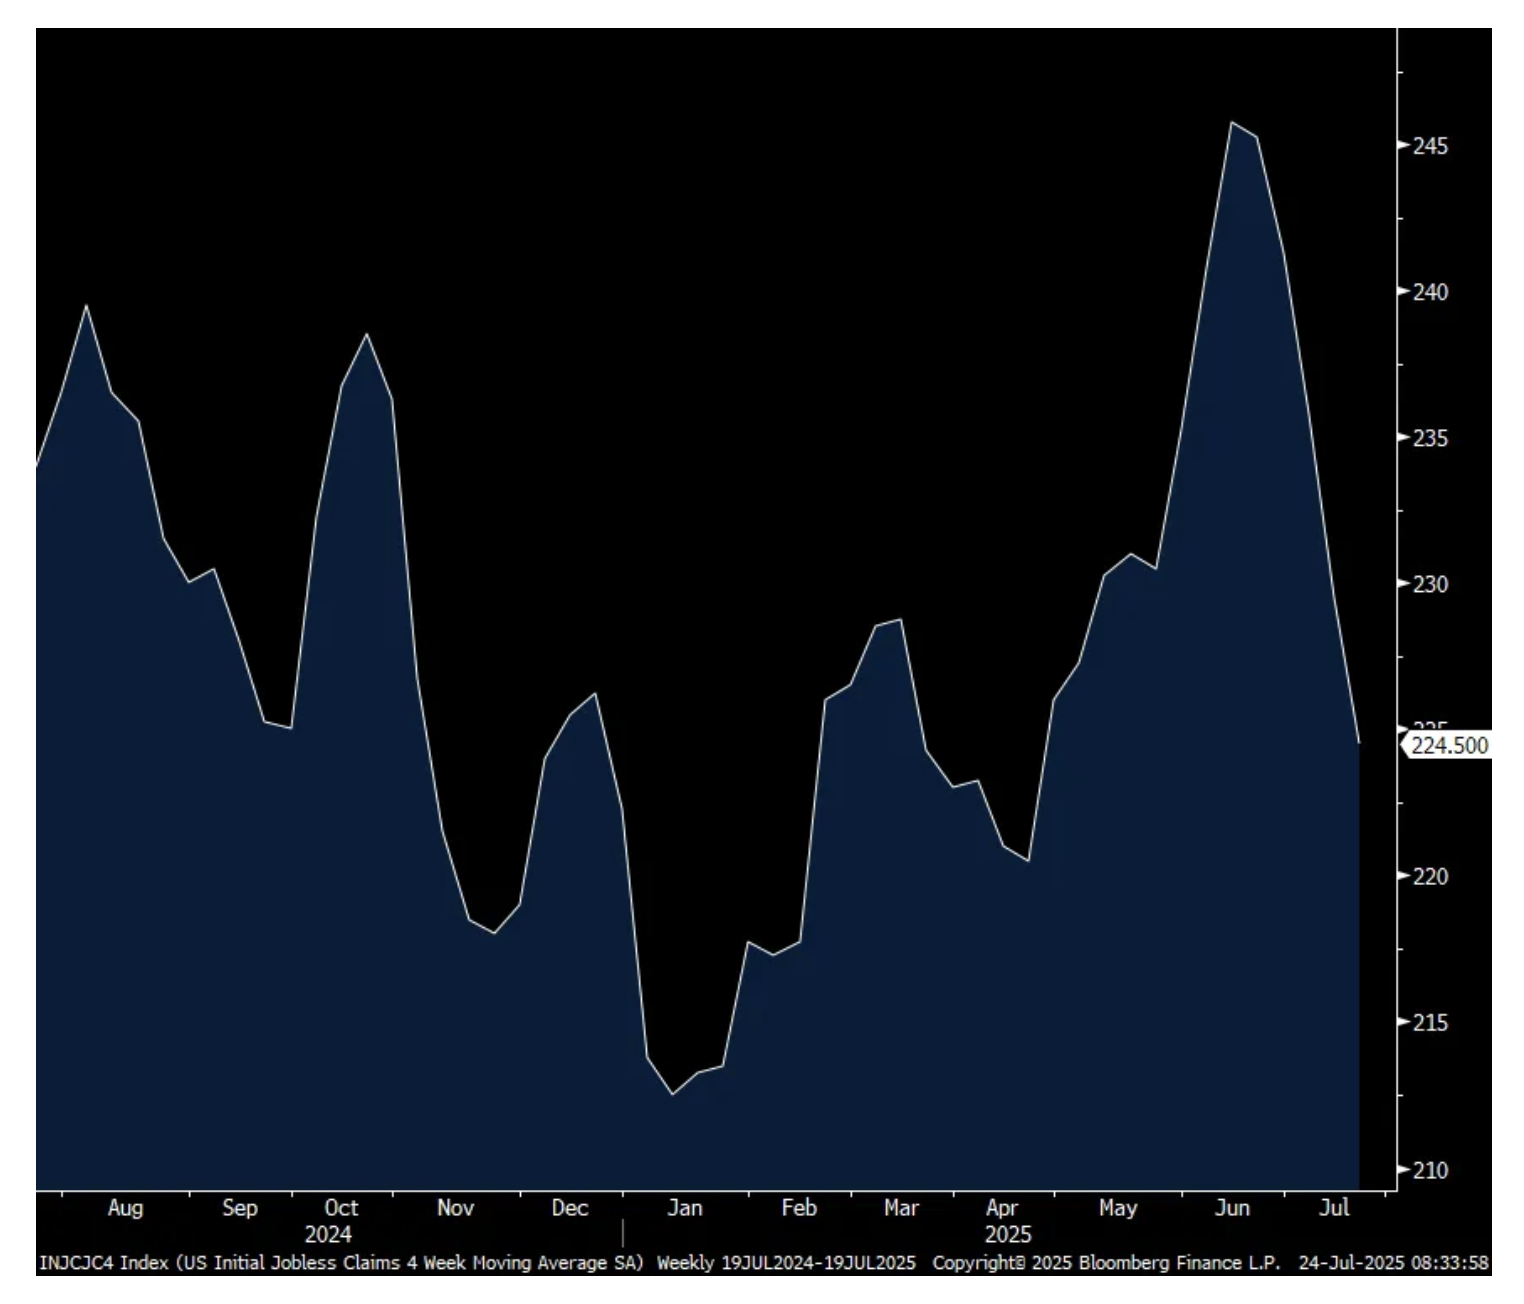Image resolution: width=1524 pixels, height=1304 pixels.
Task: Click the Weekly 19JUL2024-19JUL2025 date range text
Action: click(785, 1263)
